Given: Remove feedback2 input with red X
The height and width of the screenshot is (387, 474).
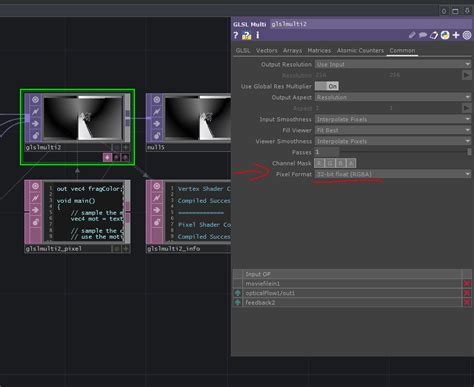Looking at the screenshot, I should [467, 303].
